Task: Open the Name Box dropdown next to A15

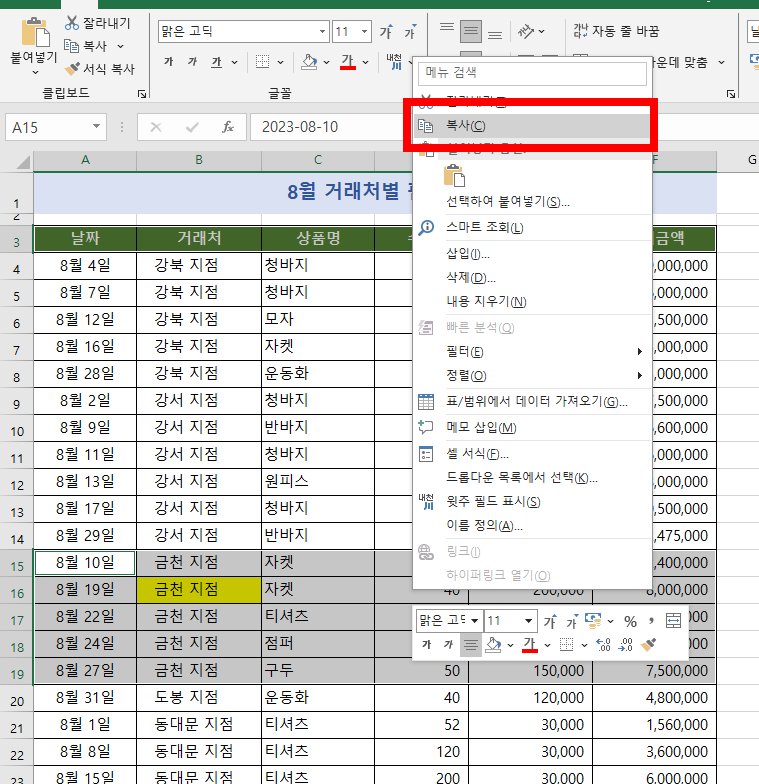Action: 96,127
